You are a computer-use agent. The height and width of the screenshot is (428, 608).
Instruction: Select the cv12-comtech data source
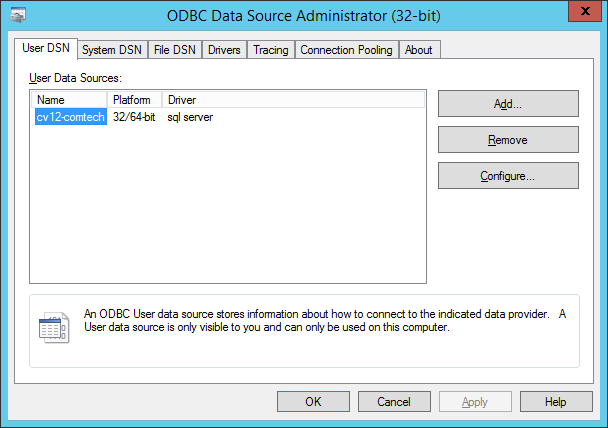tap(71, 117)
